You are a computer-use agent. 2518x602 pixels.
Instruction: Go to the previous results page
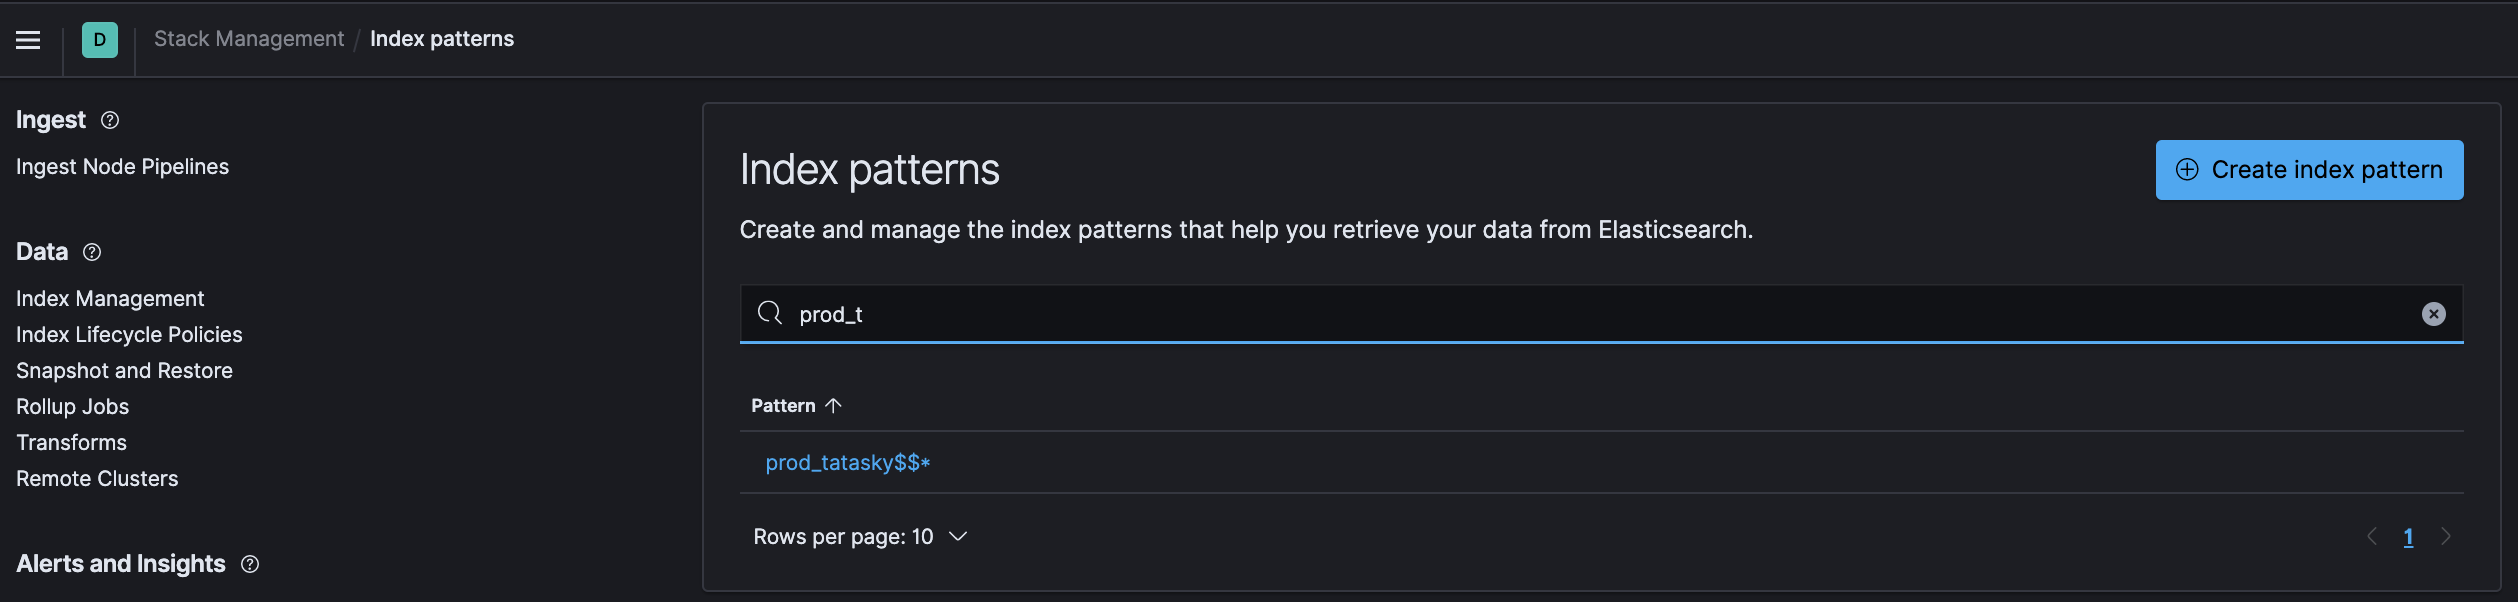[x=2371, y=536]
